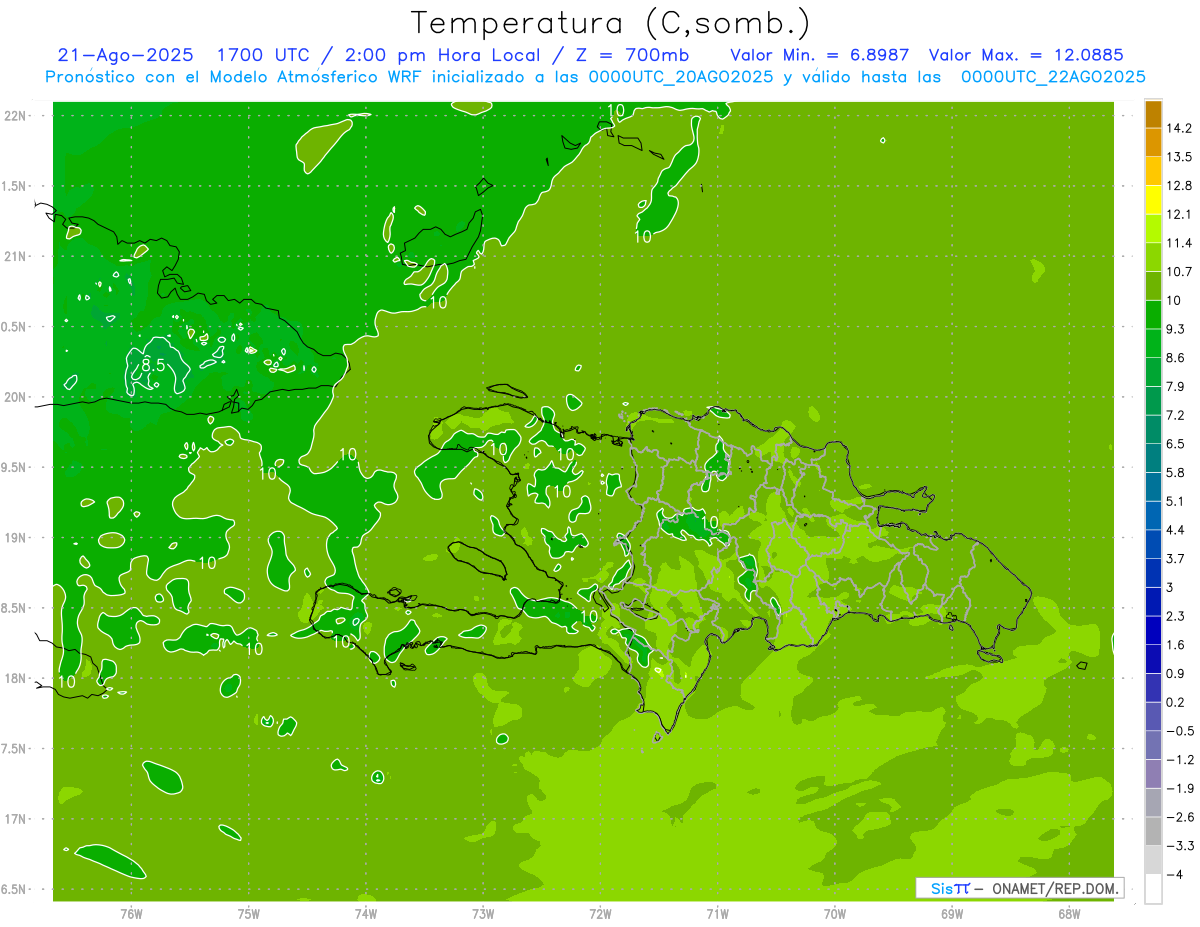
Task: Click the color bar value "10.7"
Action: click(x=1179, y=272)
